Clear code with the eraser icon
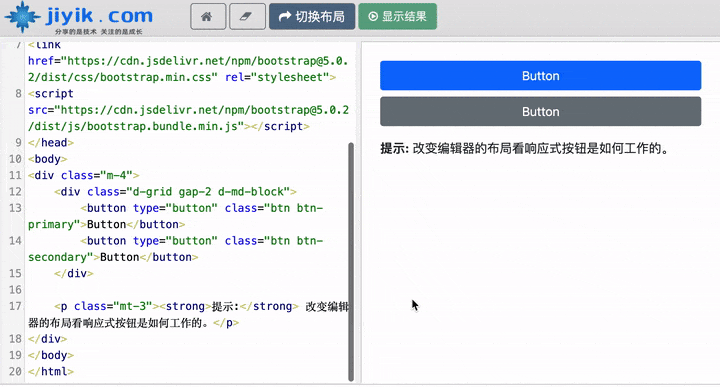 point(247,17)
